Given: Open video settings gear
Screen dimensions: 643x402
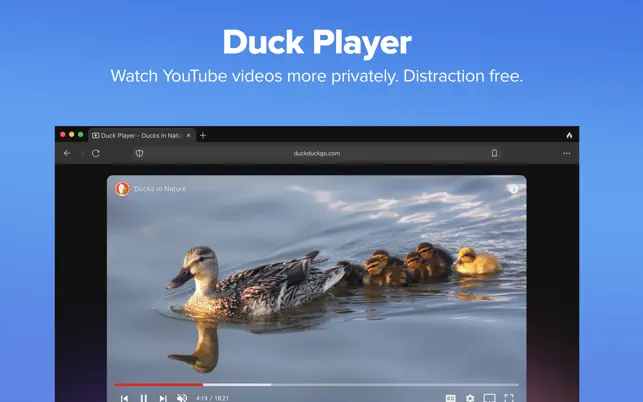Looking at the screenshot, I should (470, 398).
